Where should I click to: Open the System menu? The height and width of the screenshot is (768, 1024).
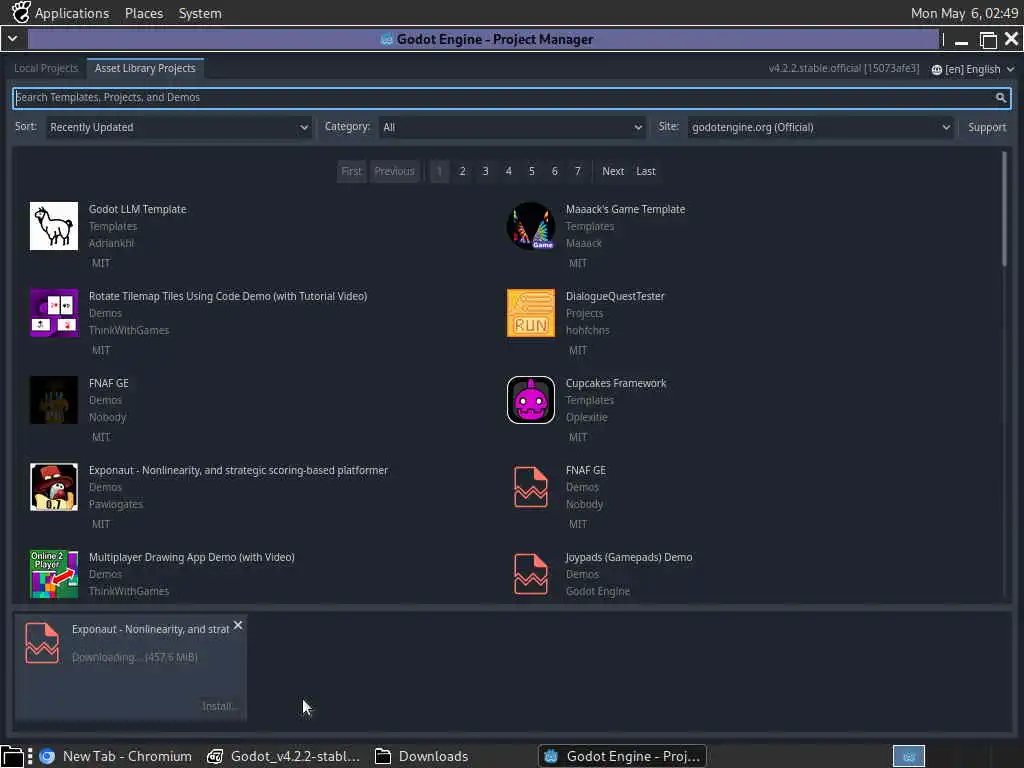[200, 13]
